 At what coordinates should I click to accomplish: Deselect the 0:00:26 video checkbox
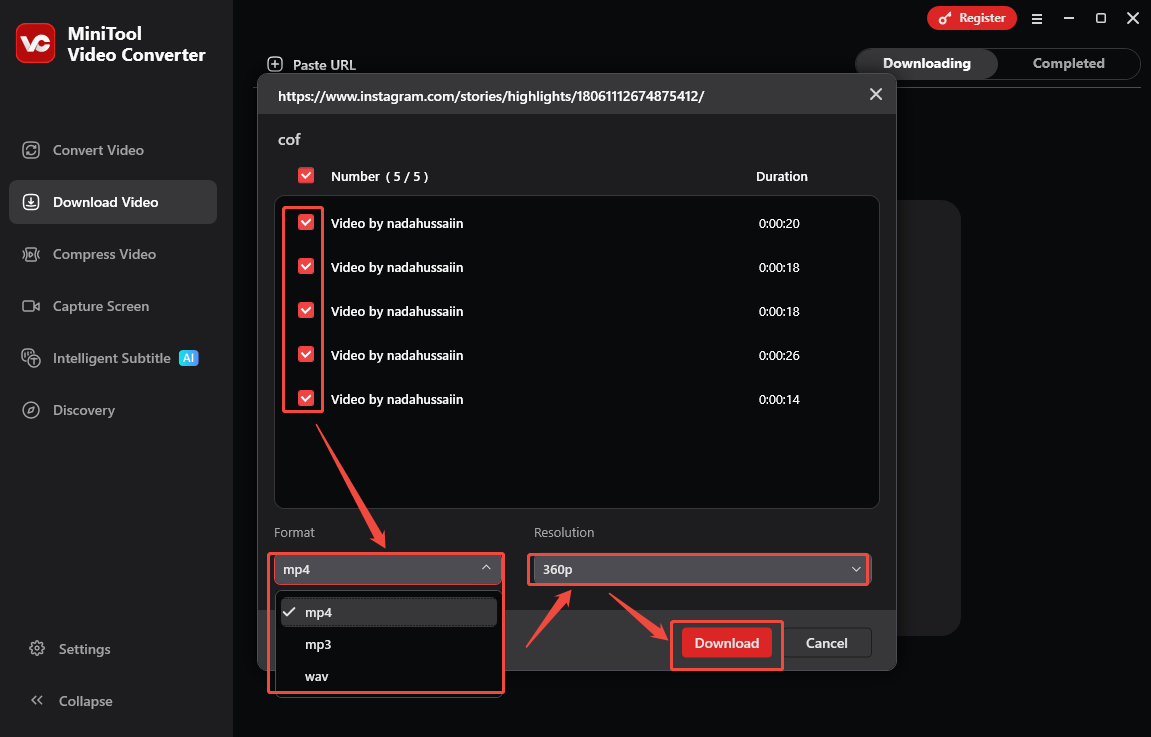tap(304, 354)
